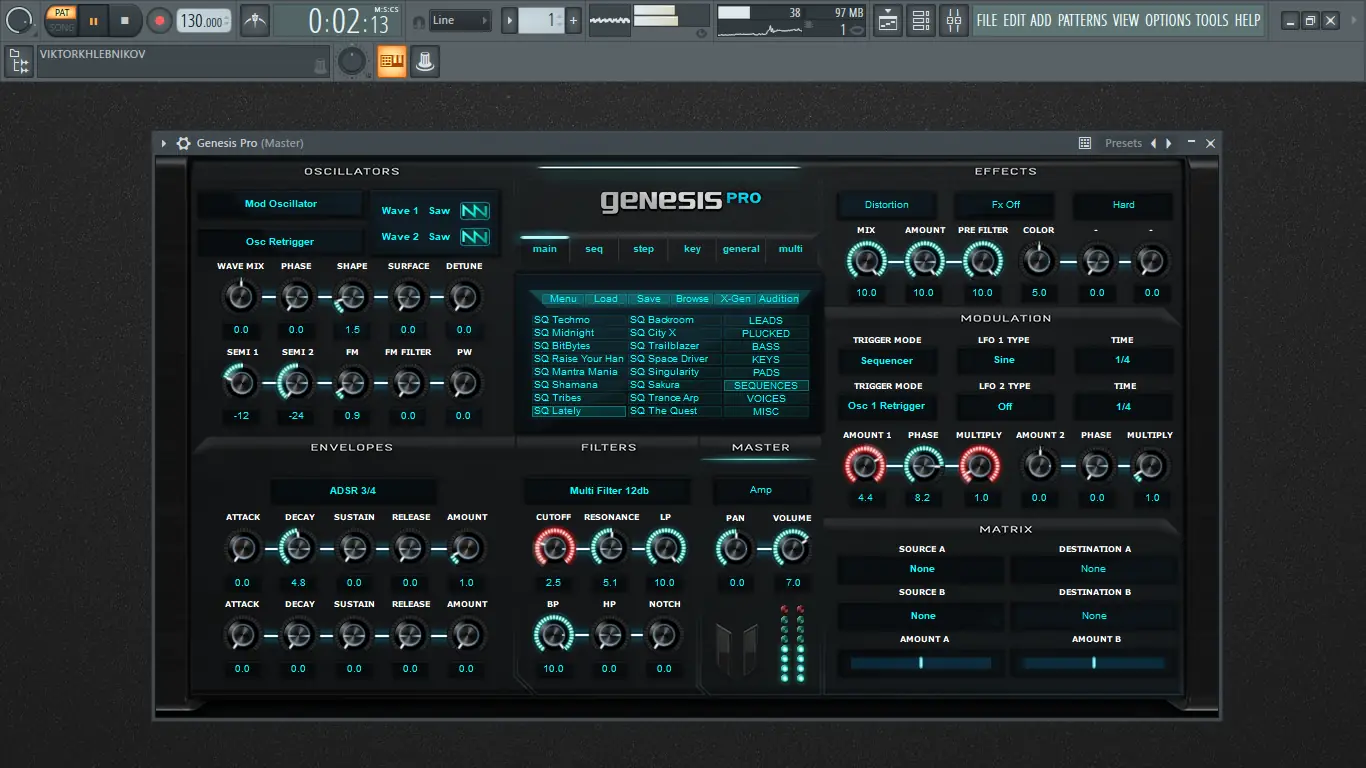This screenshot has width=1366, height=768.
Task: Open the mixer window icon
Action: pos(954,20)
